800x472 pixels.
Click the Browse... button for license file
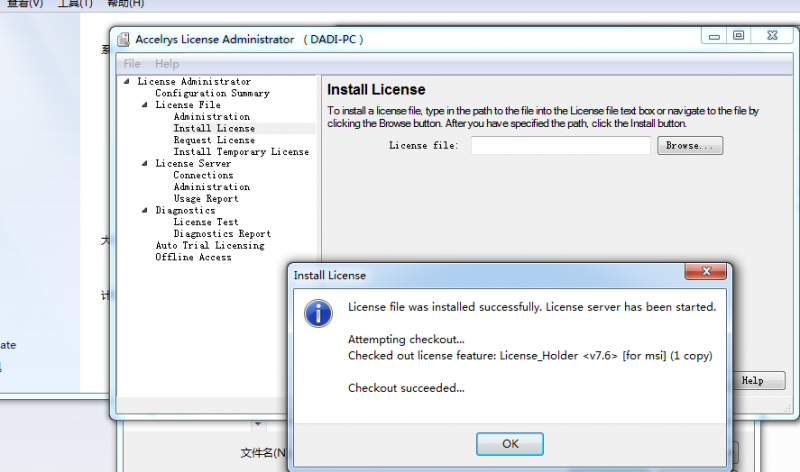[x=690, y=145]
